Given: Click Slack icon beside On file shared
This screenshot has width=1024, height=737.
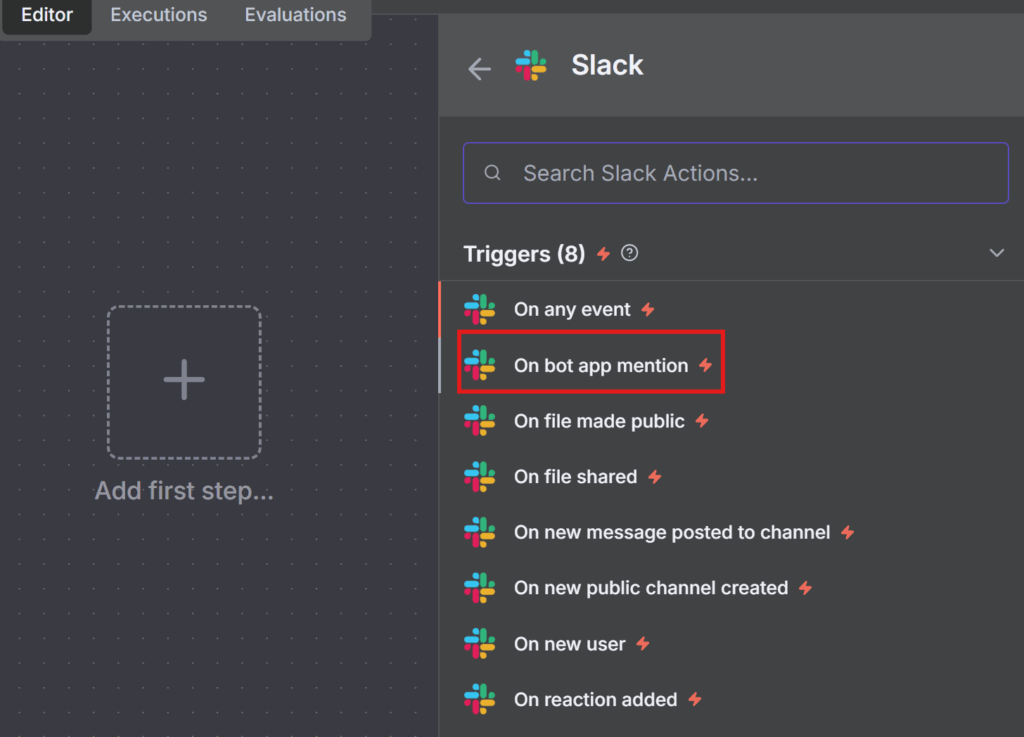Looking at the screenshot, I should 480,477.
